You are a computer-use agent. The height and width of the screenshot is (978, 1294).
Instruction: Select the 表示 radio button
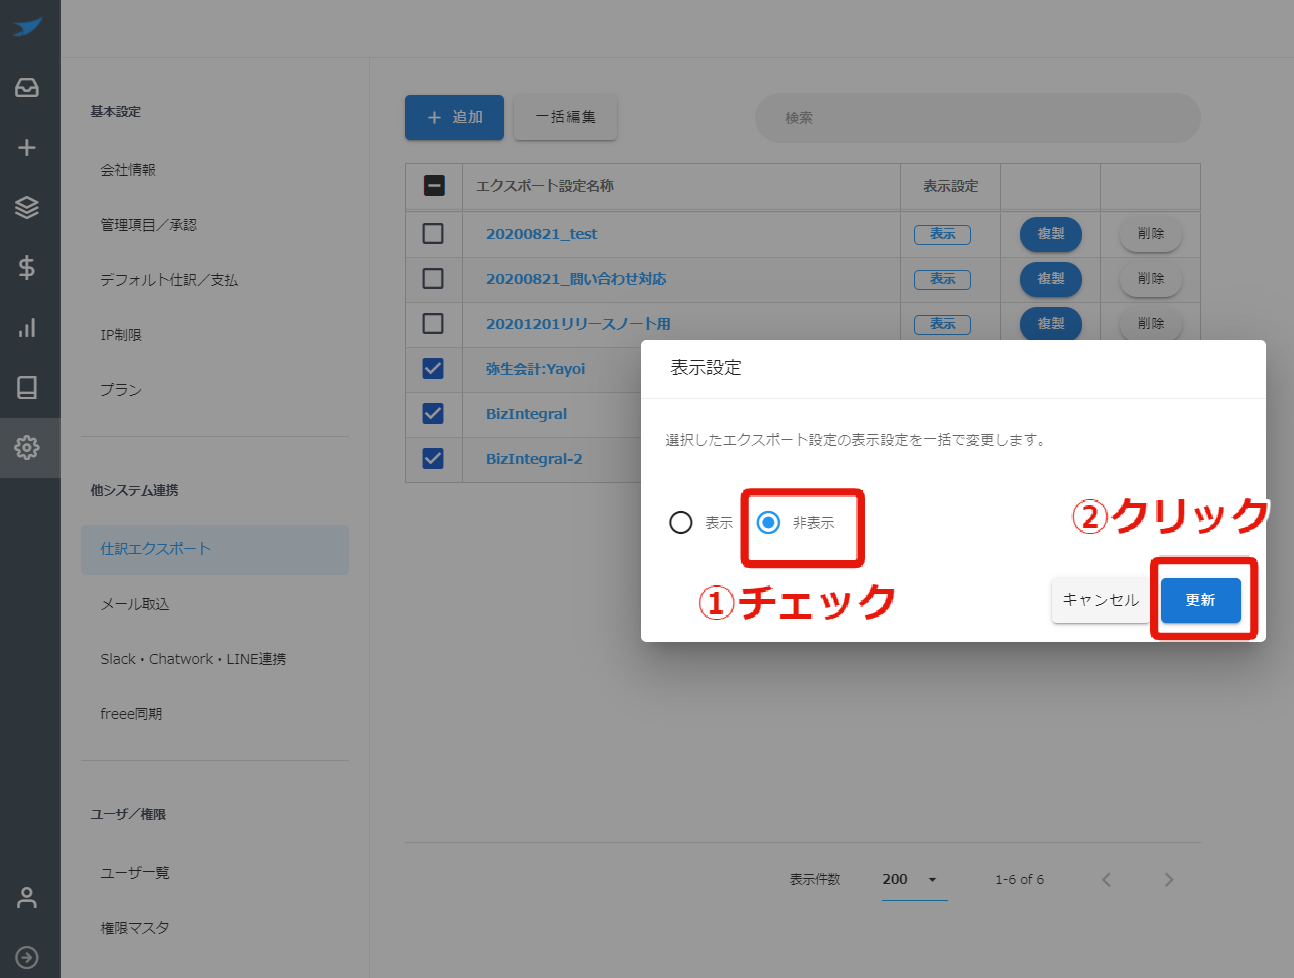(x=681, y=522)
